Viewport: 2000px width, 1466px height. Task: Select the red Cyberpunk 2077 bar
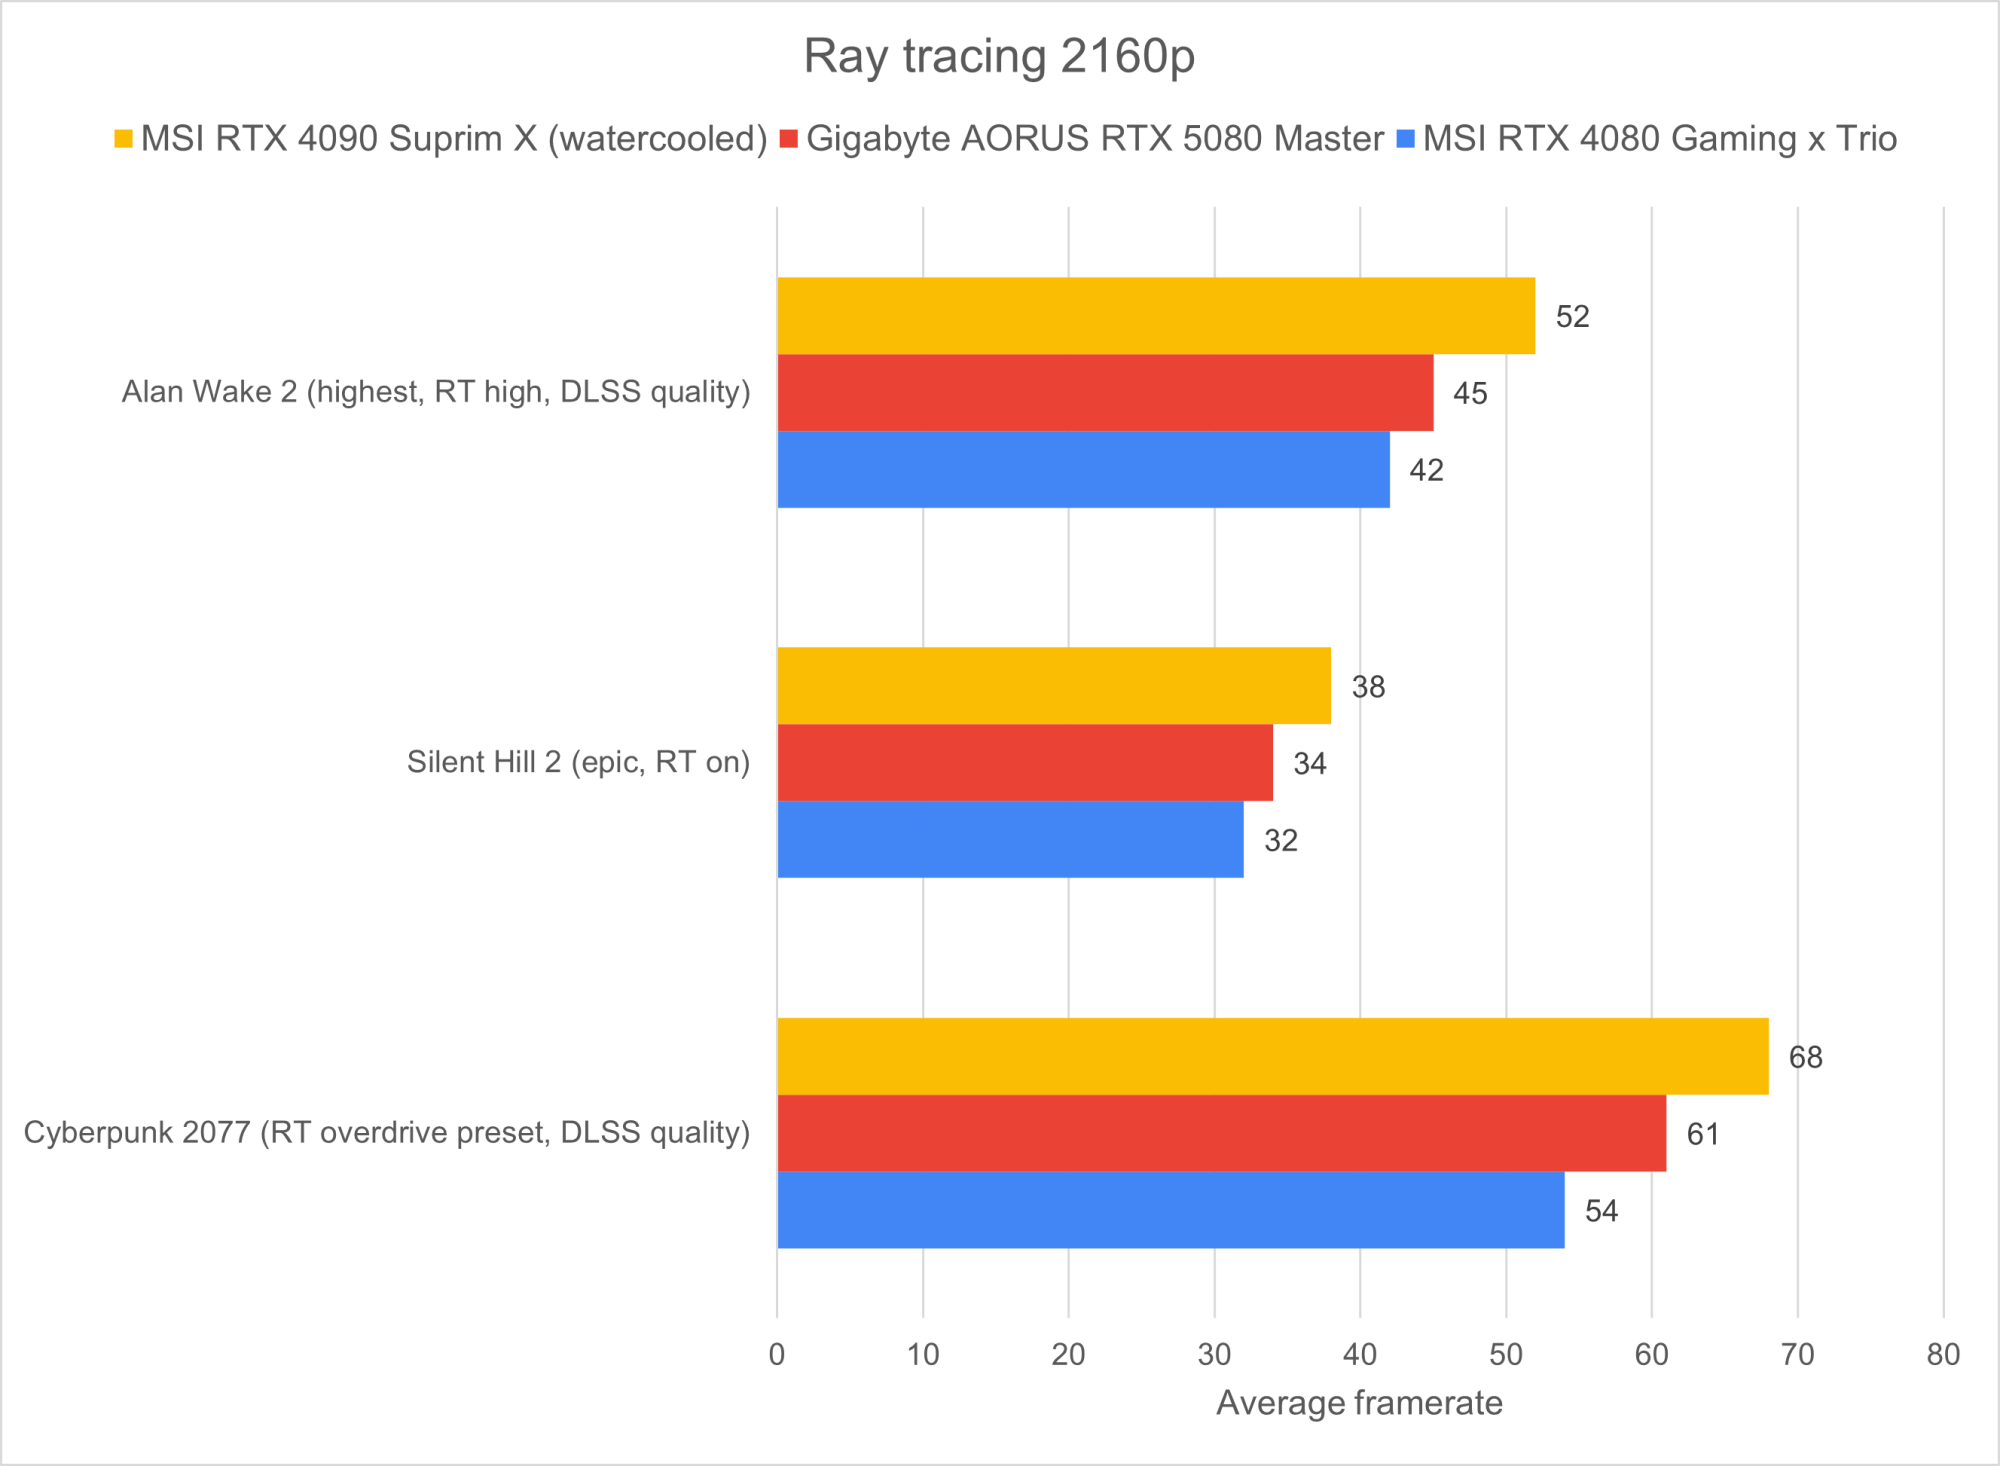[x=1222, y=1133]
